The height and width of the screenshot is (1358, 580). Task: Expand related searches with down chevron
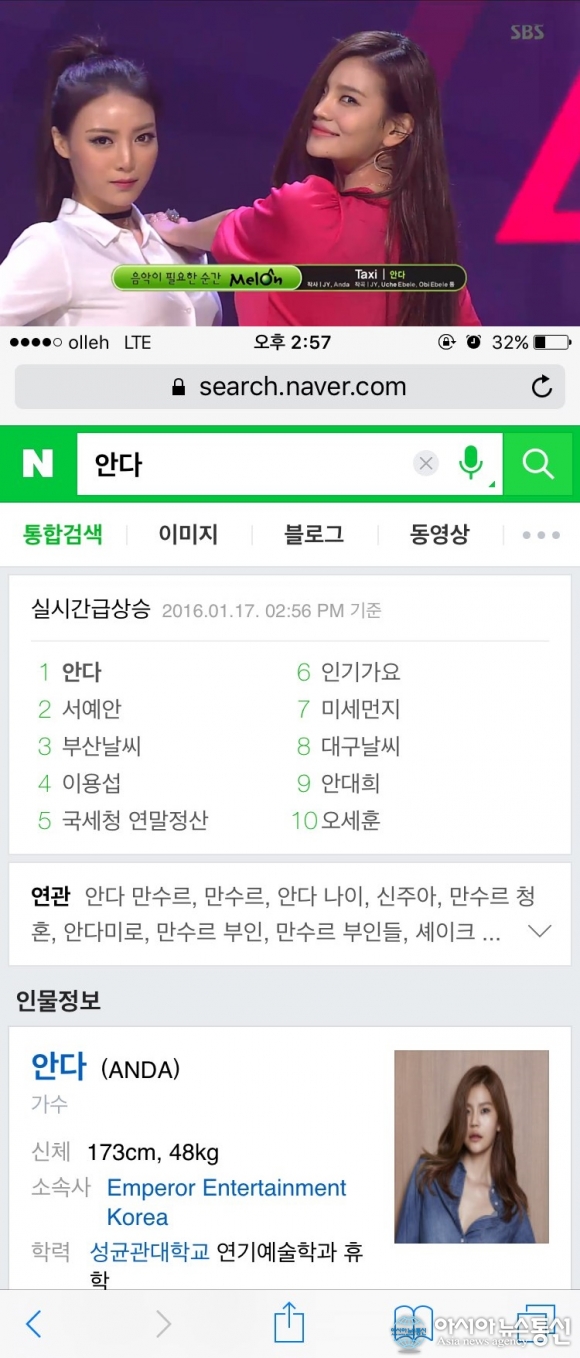[540, 931]
